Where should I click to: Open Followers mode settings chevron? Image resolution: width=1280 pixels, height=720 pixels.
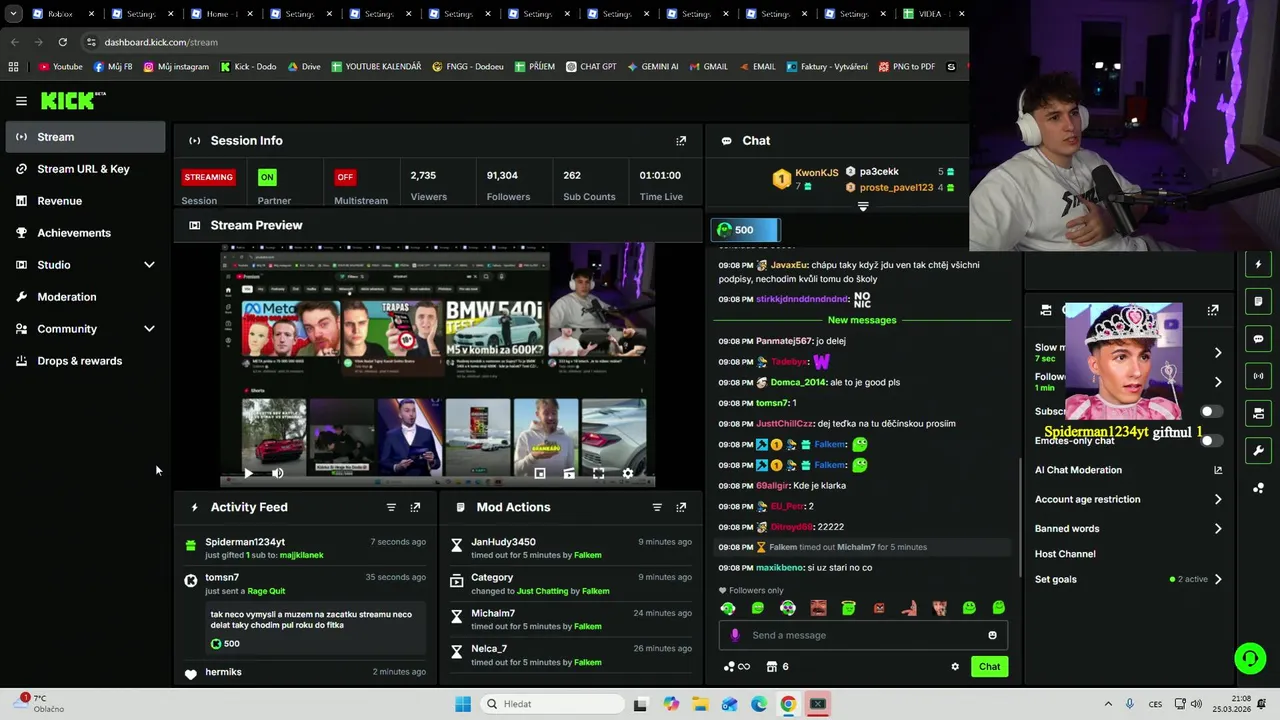pyautogui.click(x=1218, y=382)
